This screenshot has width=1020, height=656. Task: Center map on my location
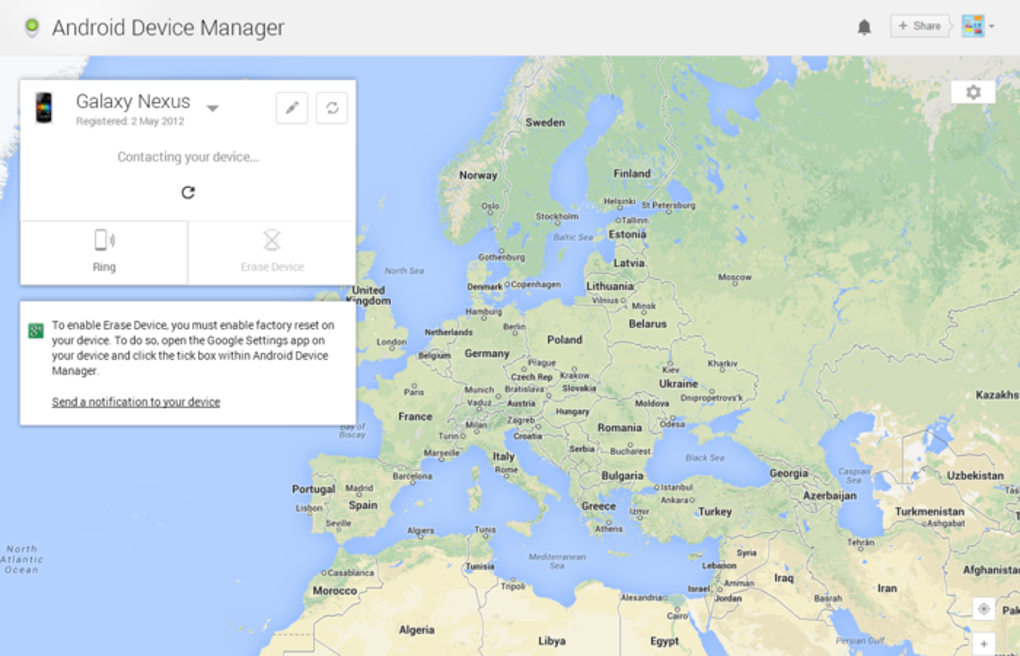point(984,609)
